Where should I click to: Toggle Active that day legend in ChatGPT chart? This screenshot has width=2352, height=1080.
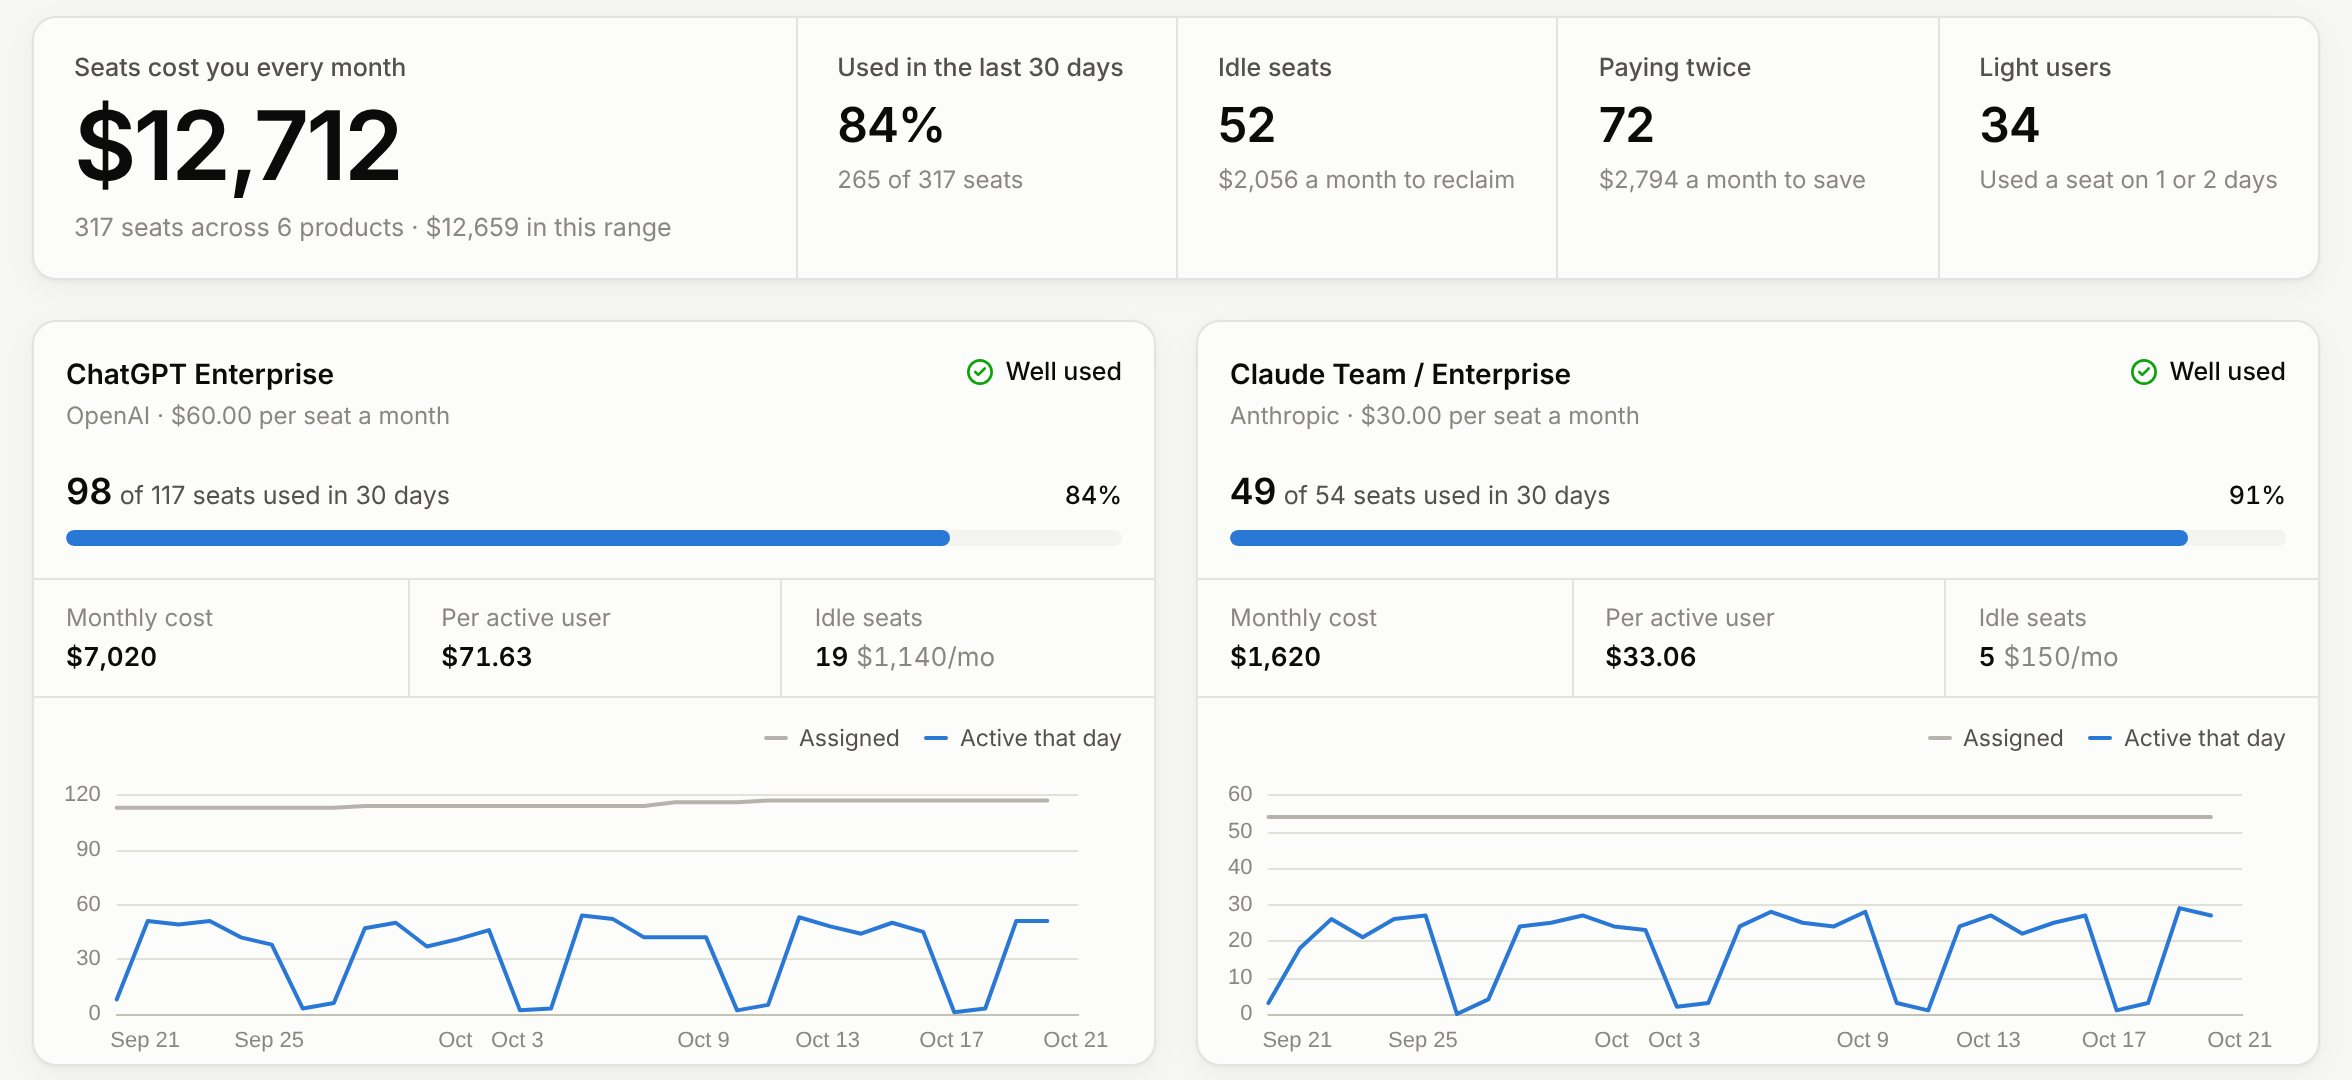(x=1023, y=738)
